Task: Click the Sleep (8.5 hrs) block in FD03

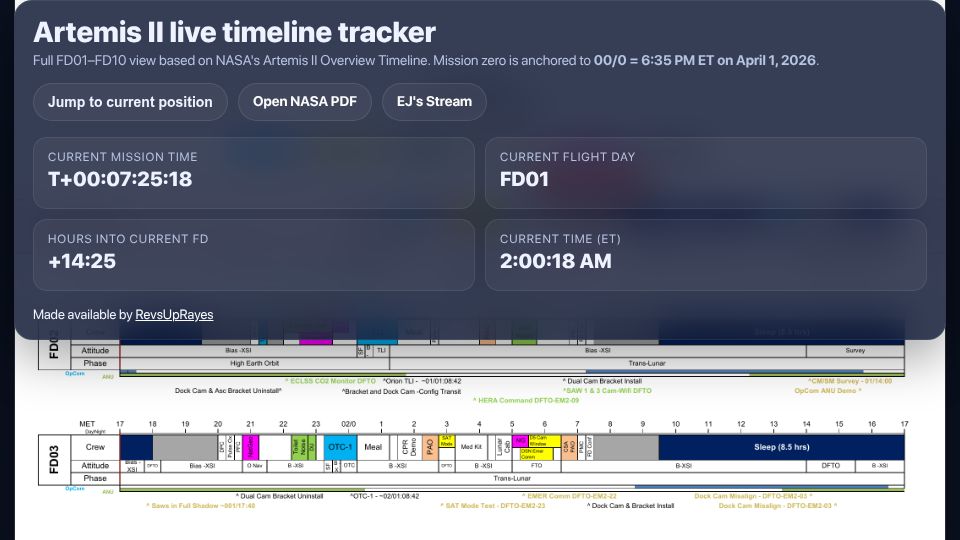Action: (x=781, y=448)
